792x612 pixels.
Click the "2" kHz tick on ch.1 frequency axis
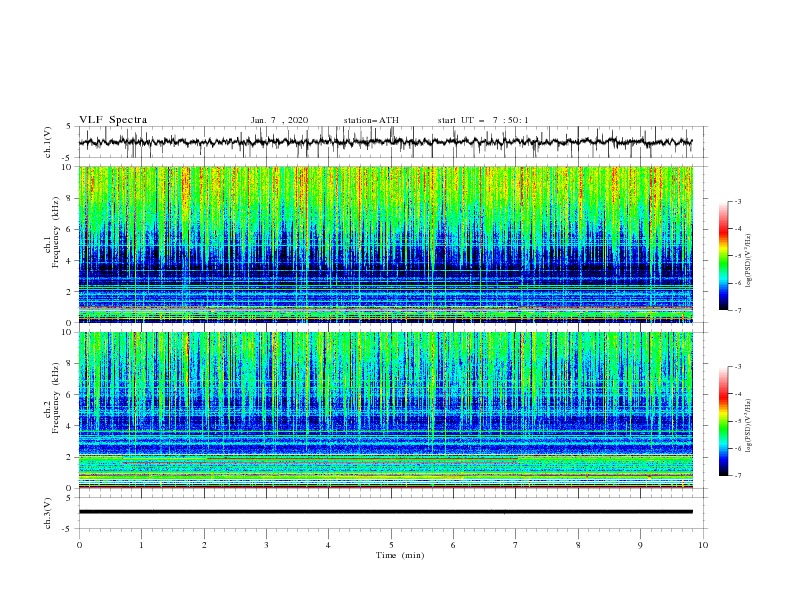[70, 292]
